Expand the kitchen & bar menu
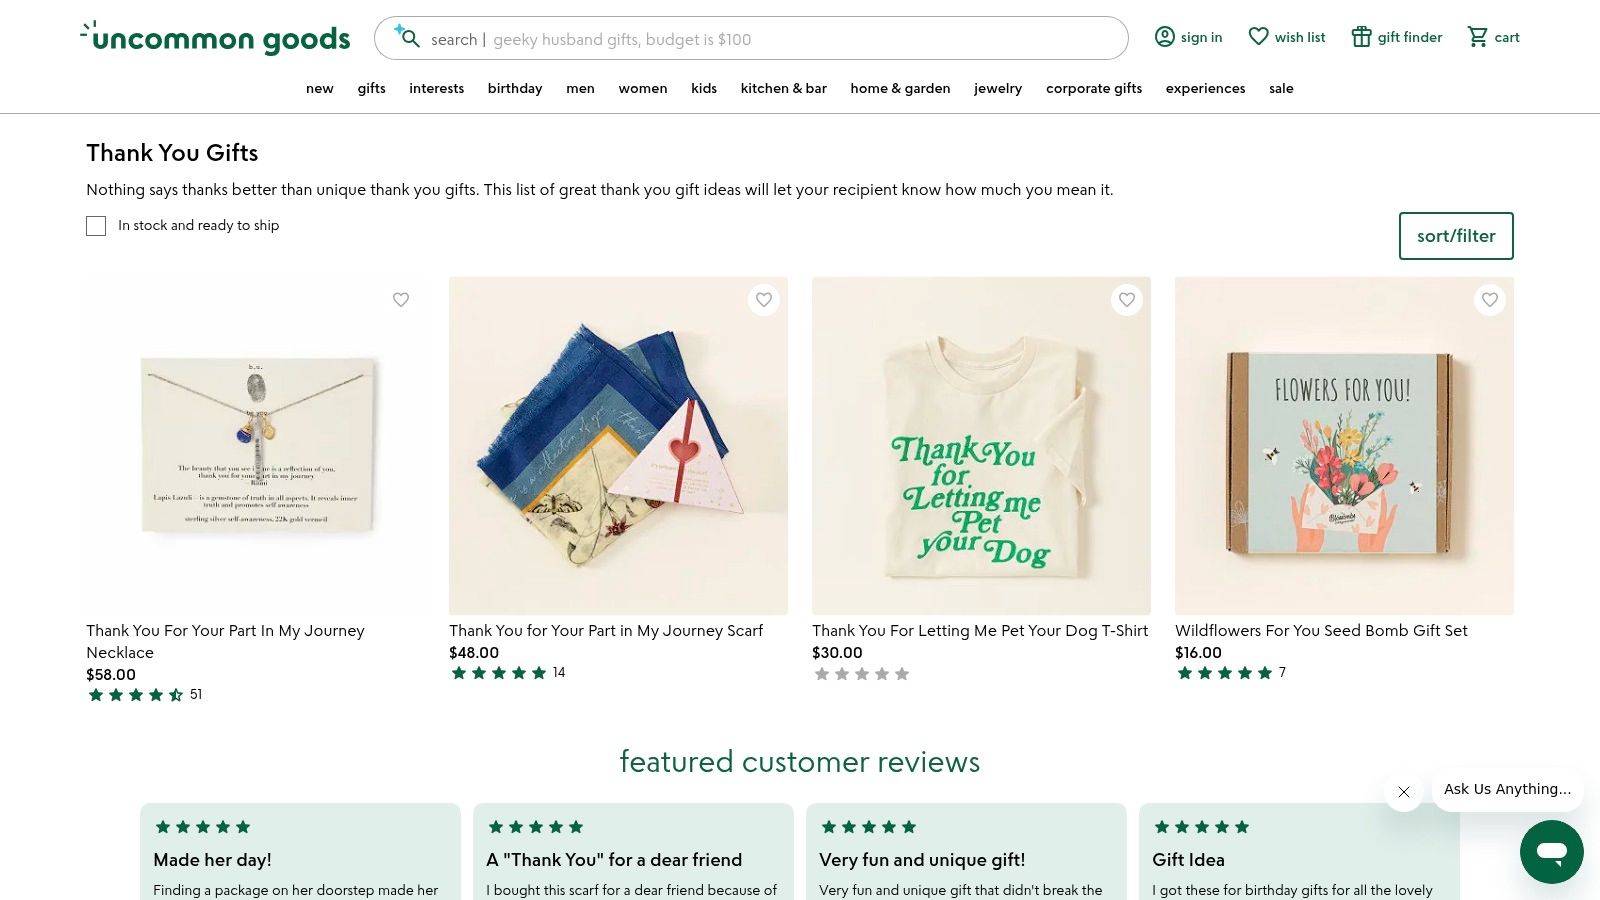The width and height of the screenshot is (1600, 900). [x=783, y=88]
